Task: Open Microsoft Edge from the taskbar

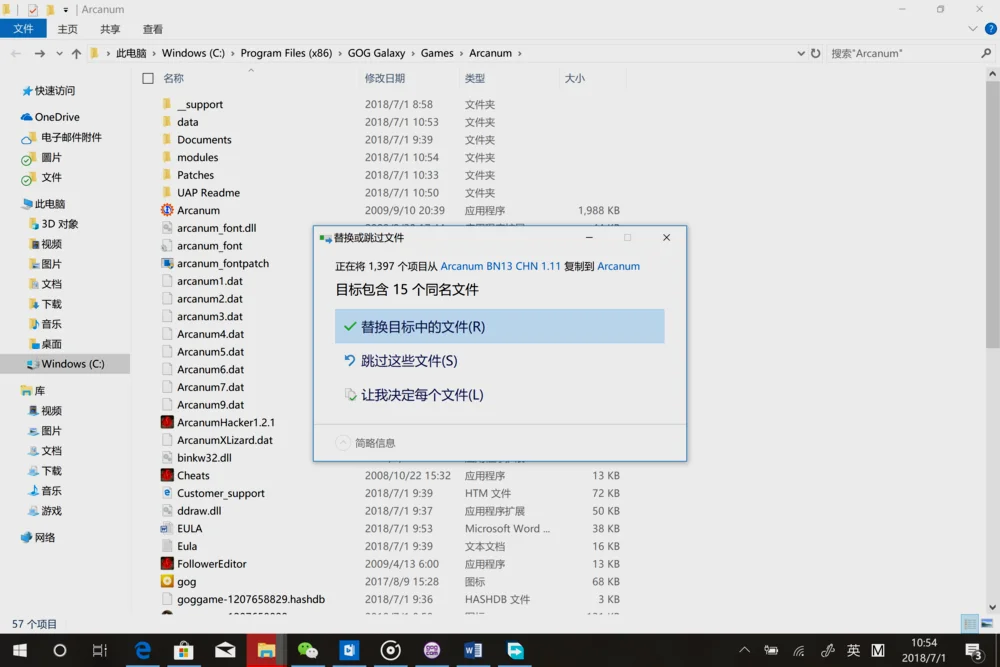Action: (143, 650)
